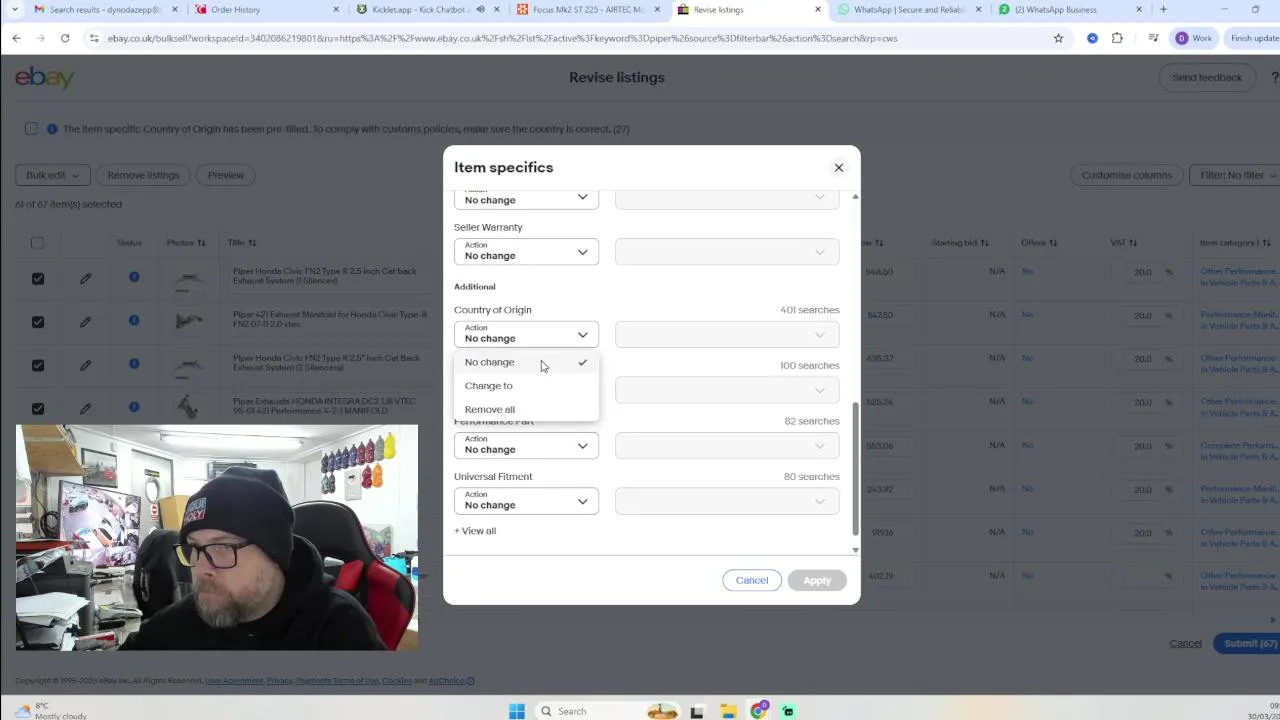The height and width of the screenshot is (720, 1280).
Task: Open photo thumbnail of Piper 421 Exhaust Manifold
Action: coord(187,322)
